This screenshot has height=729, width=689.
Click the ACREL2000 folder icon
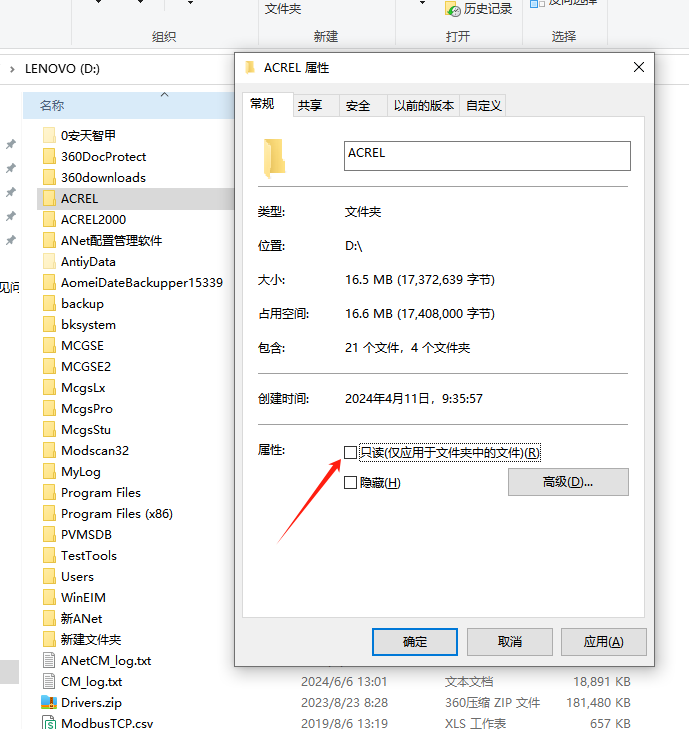49,219
